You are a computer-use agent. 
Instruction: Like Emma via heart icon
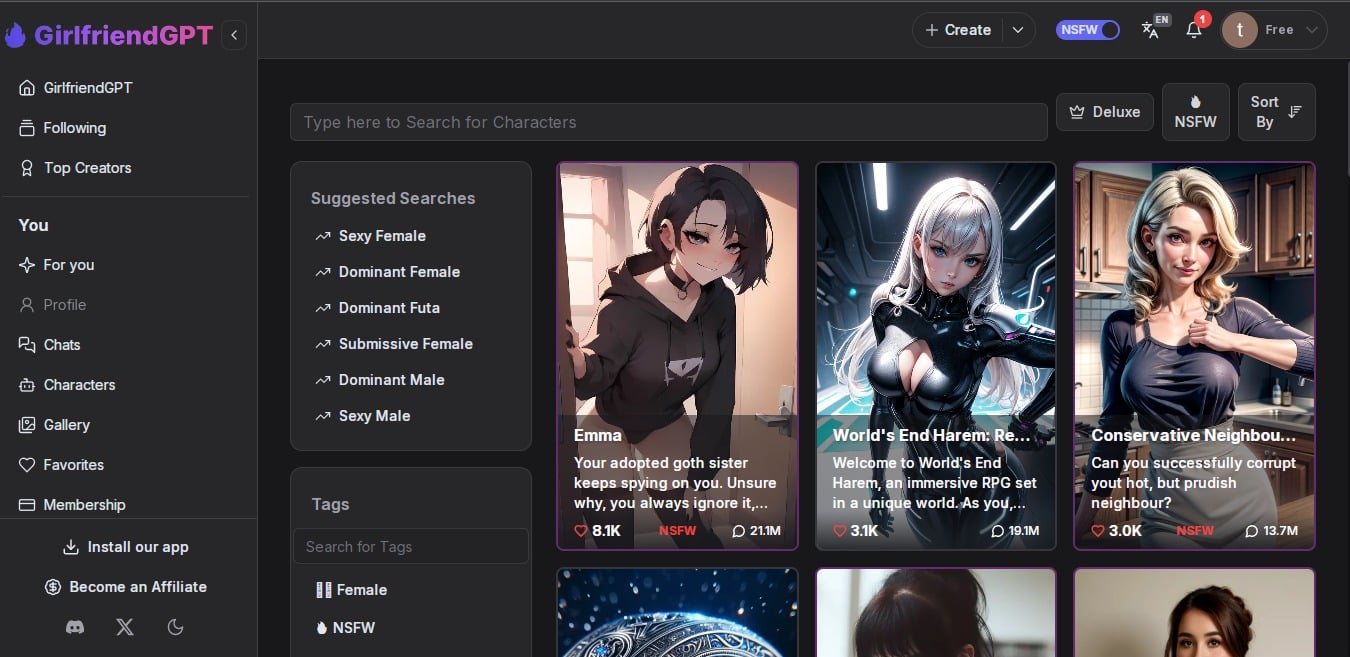(x=581, y=531)
